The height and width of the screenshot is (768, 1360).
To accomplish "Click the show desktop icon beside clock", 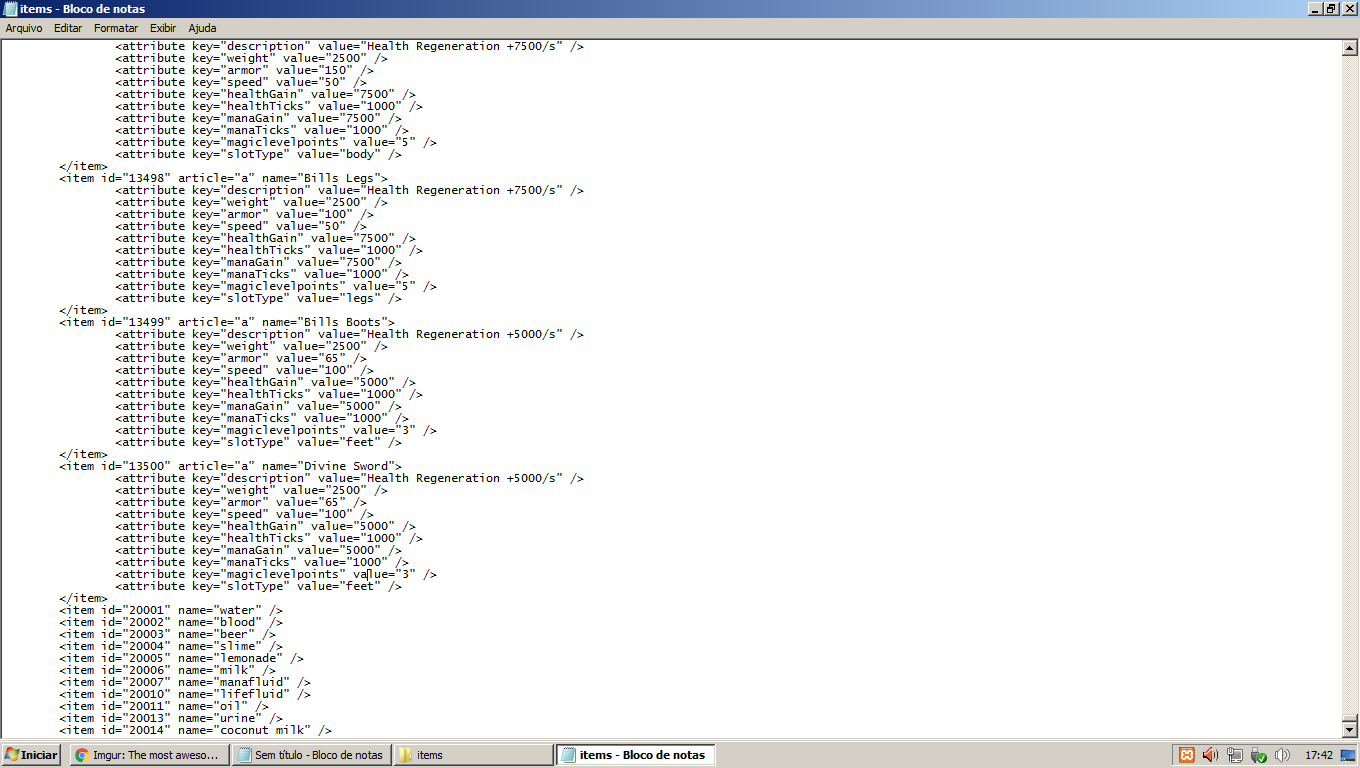I will pyautogui.click(x=1347, y=755).
